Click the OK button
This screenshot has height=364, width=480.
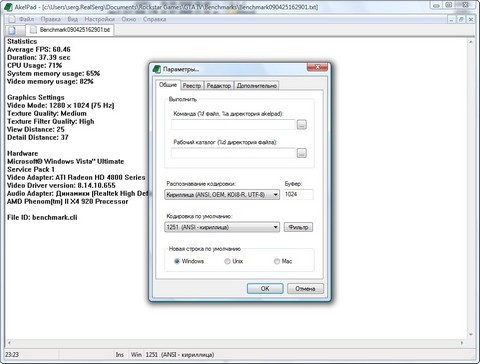[x=265, y=288]
